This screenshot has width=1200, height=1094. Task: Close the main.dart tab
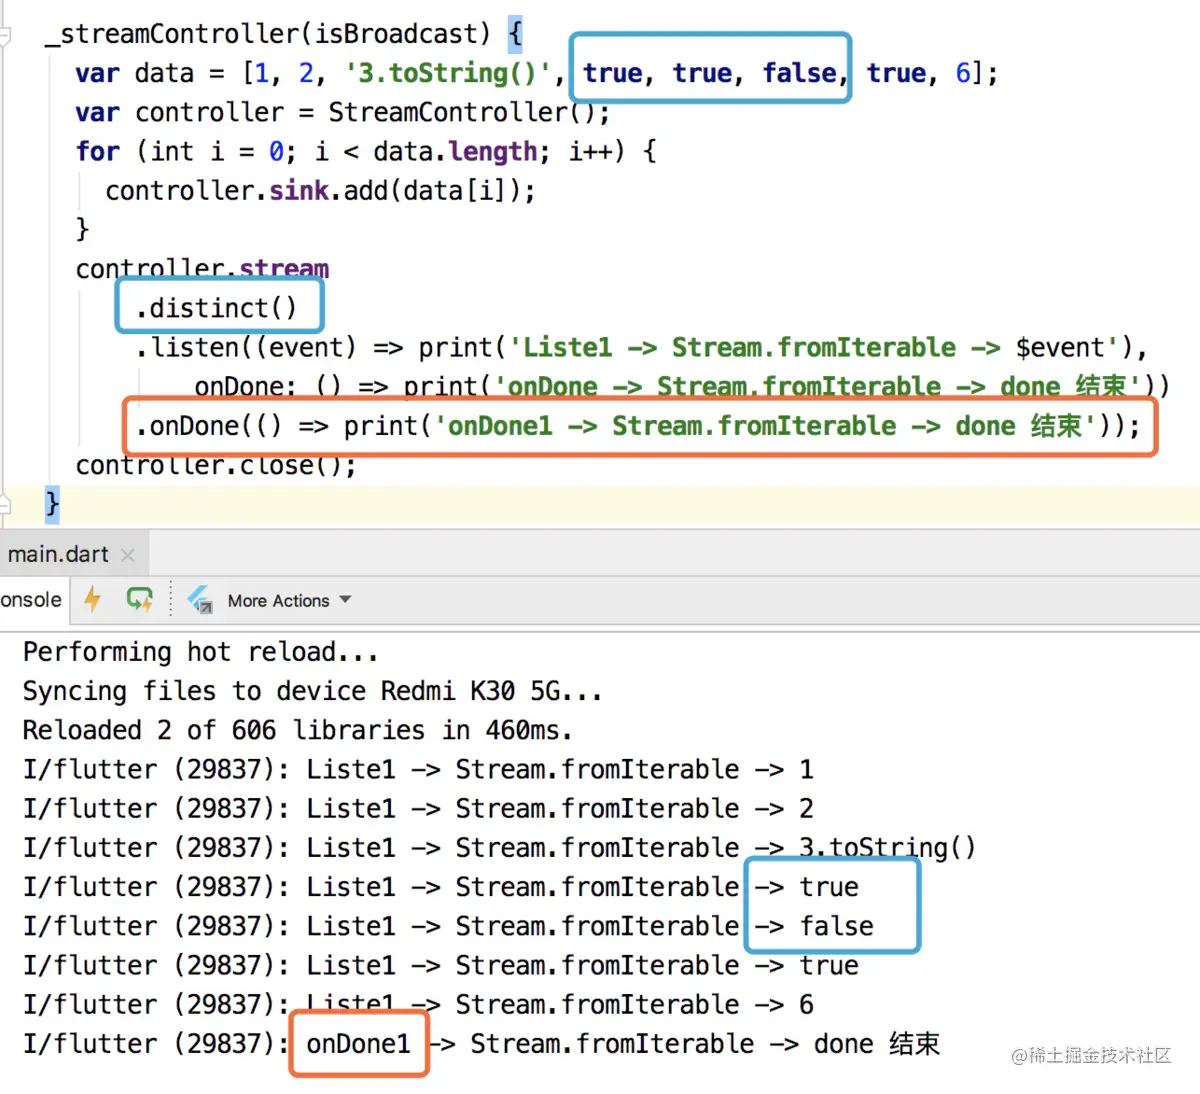click(128, 555)
